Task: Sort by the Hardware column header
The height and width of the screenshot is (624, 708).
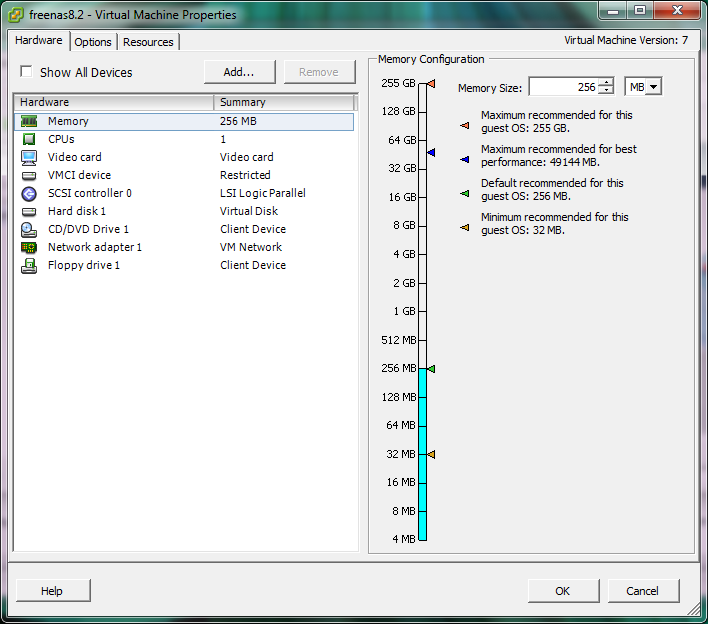Action: tap(114, 102)
